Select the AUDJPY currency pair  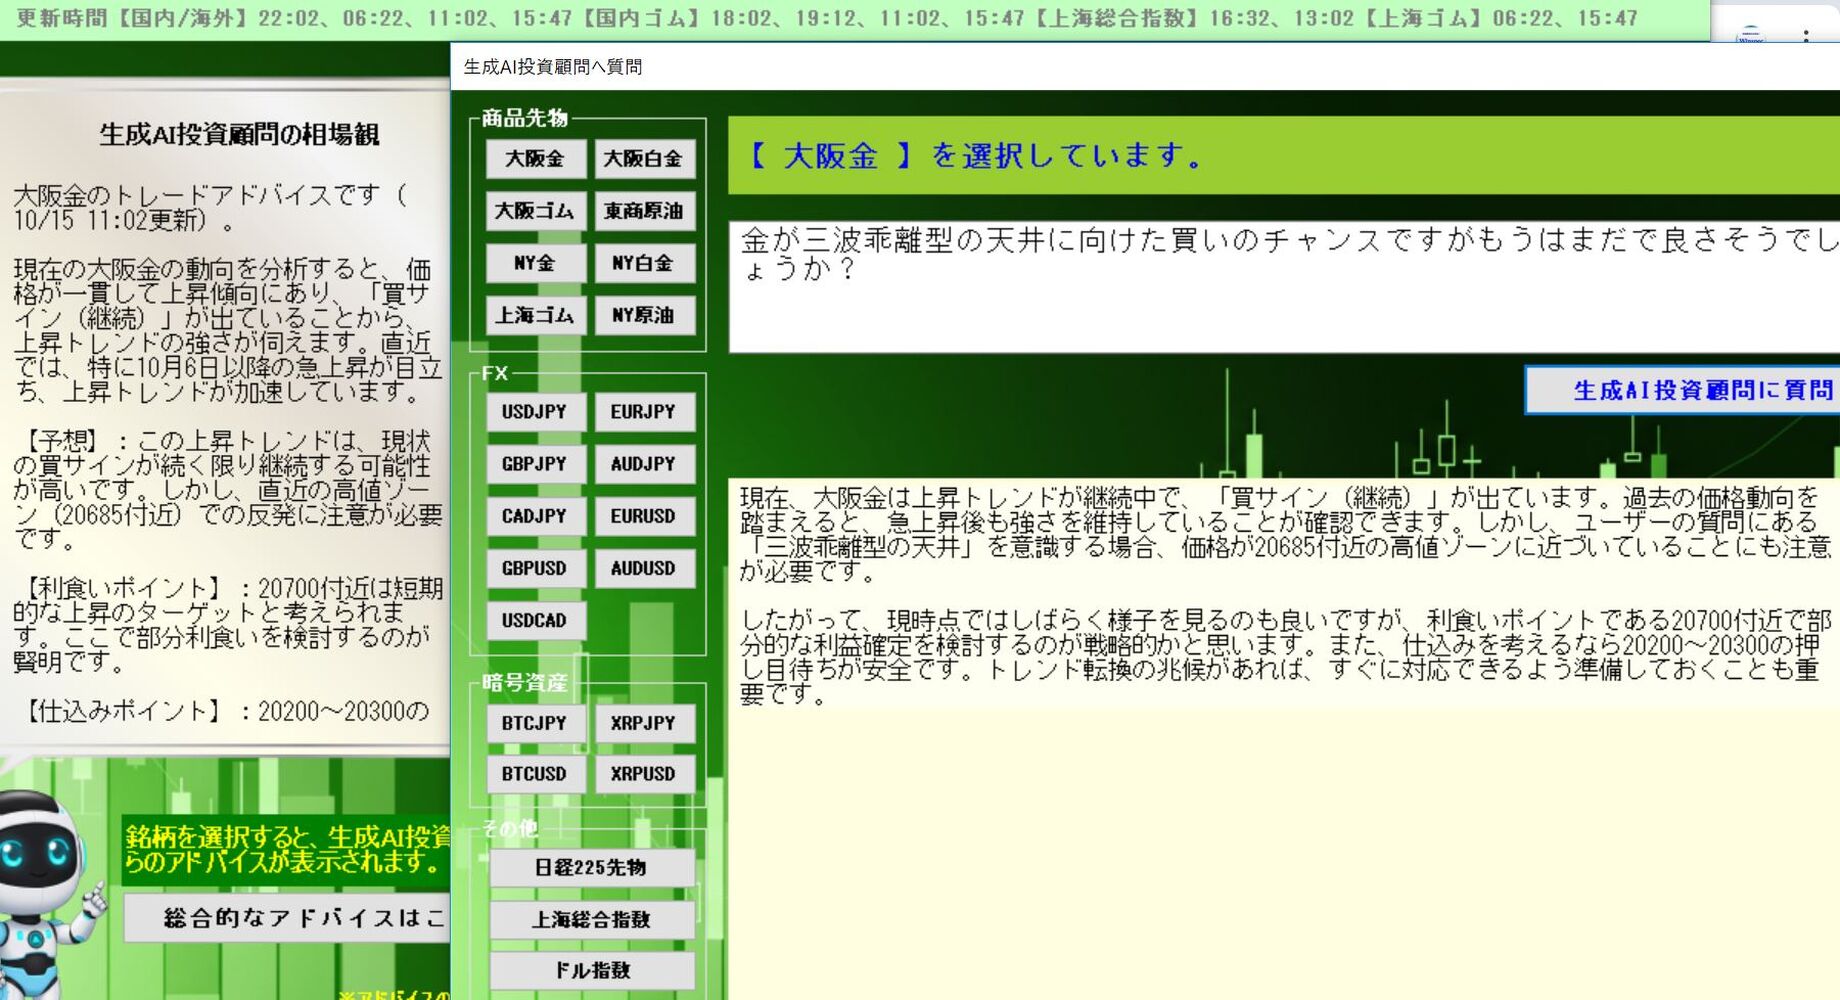[x=644, y=464]
